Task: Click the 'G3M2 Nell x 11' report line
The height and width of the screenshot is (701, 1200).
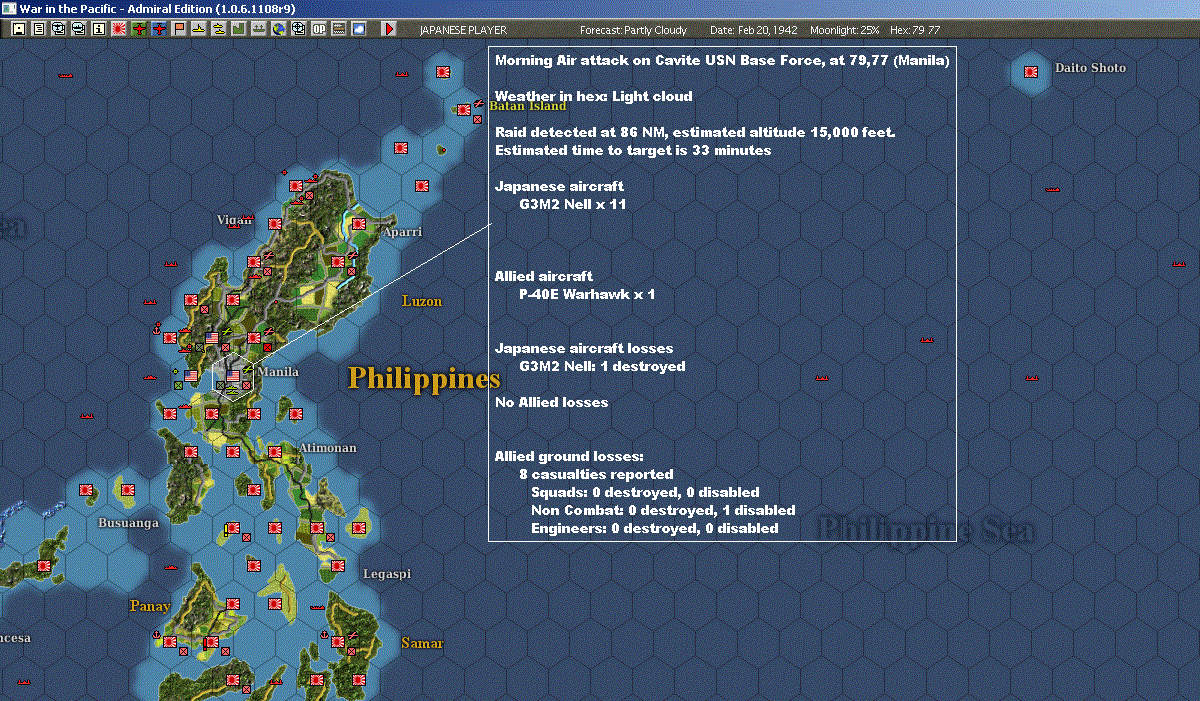Action: click(573, 204)
